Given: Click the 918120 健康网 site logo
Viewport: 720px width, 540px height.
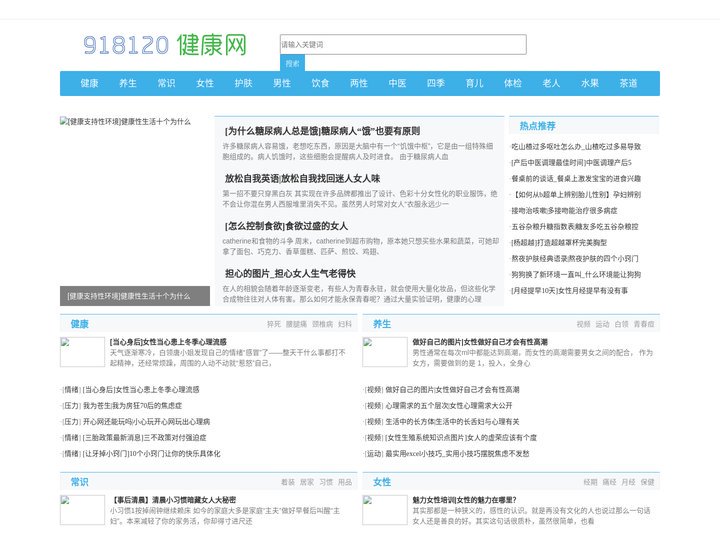Looking at the screenshot, I should (165, 45).
